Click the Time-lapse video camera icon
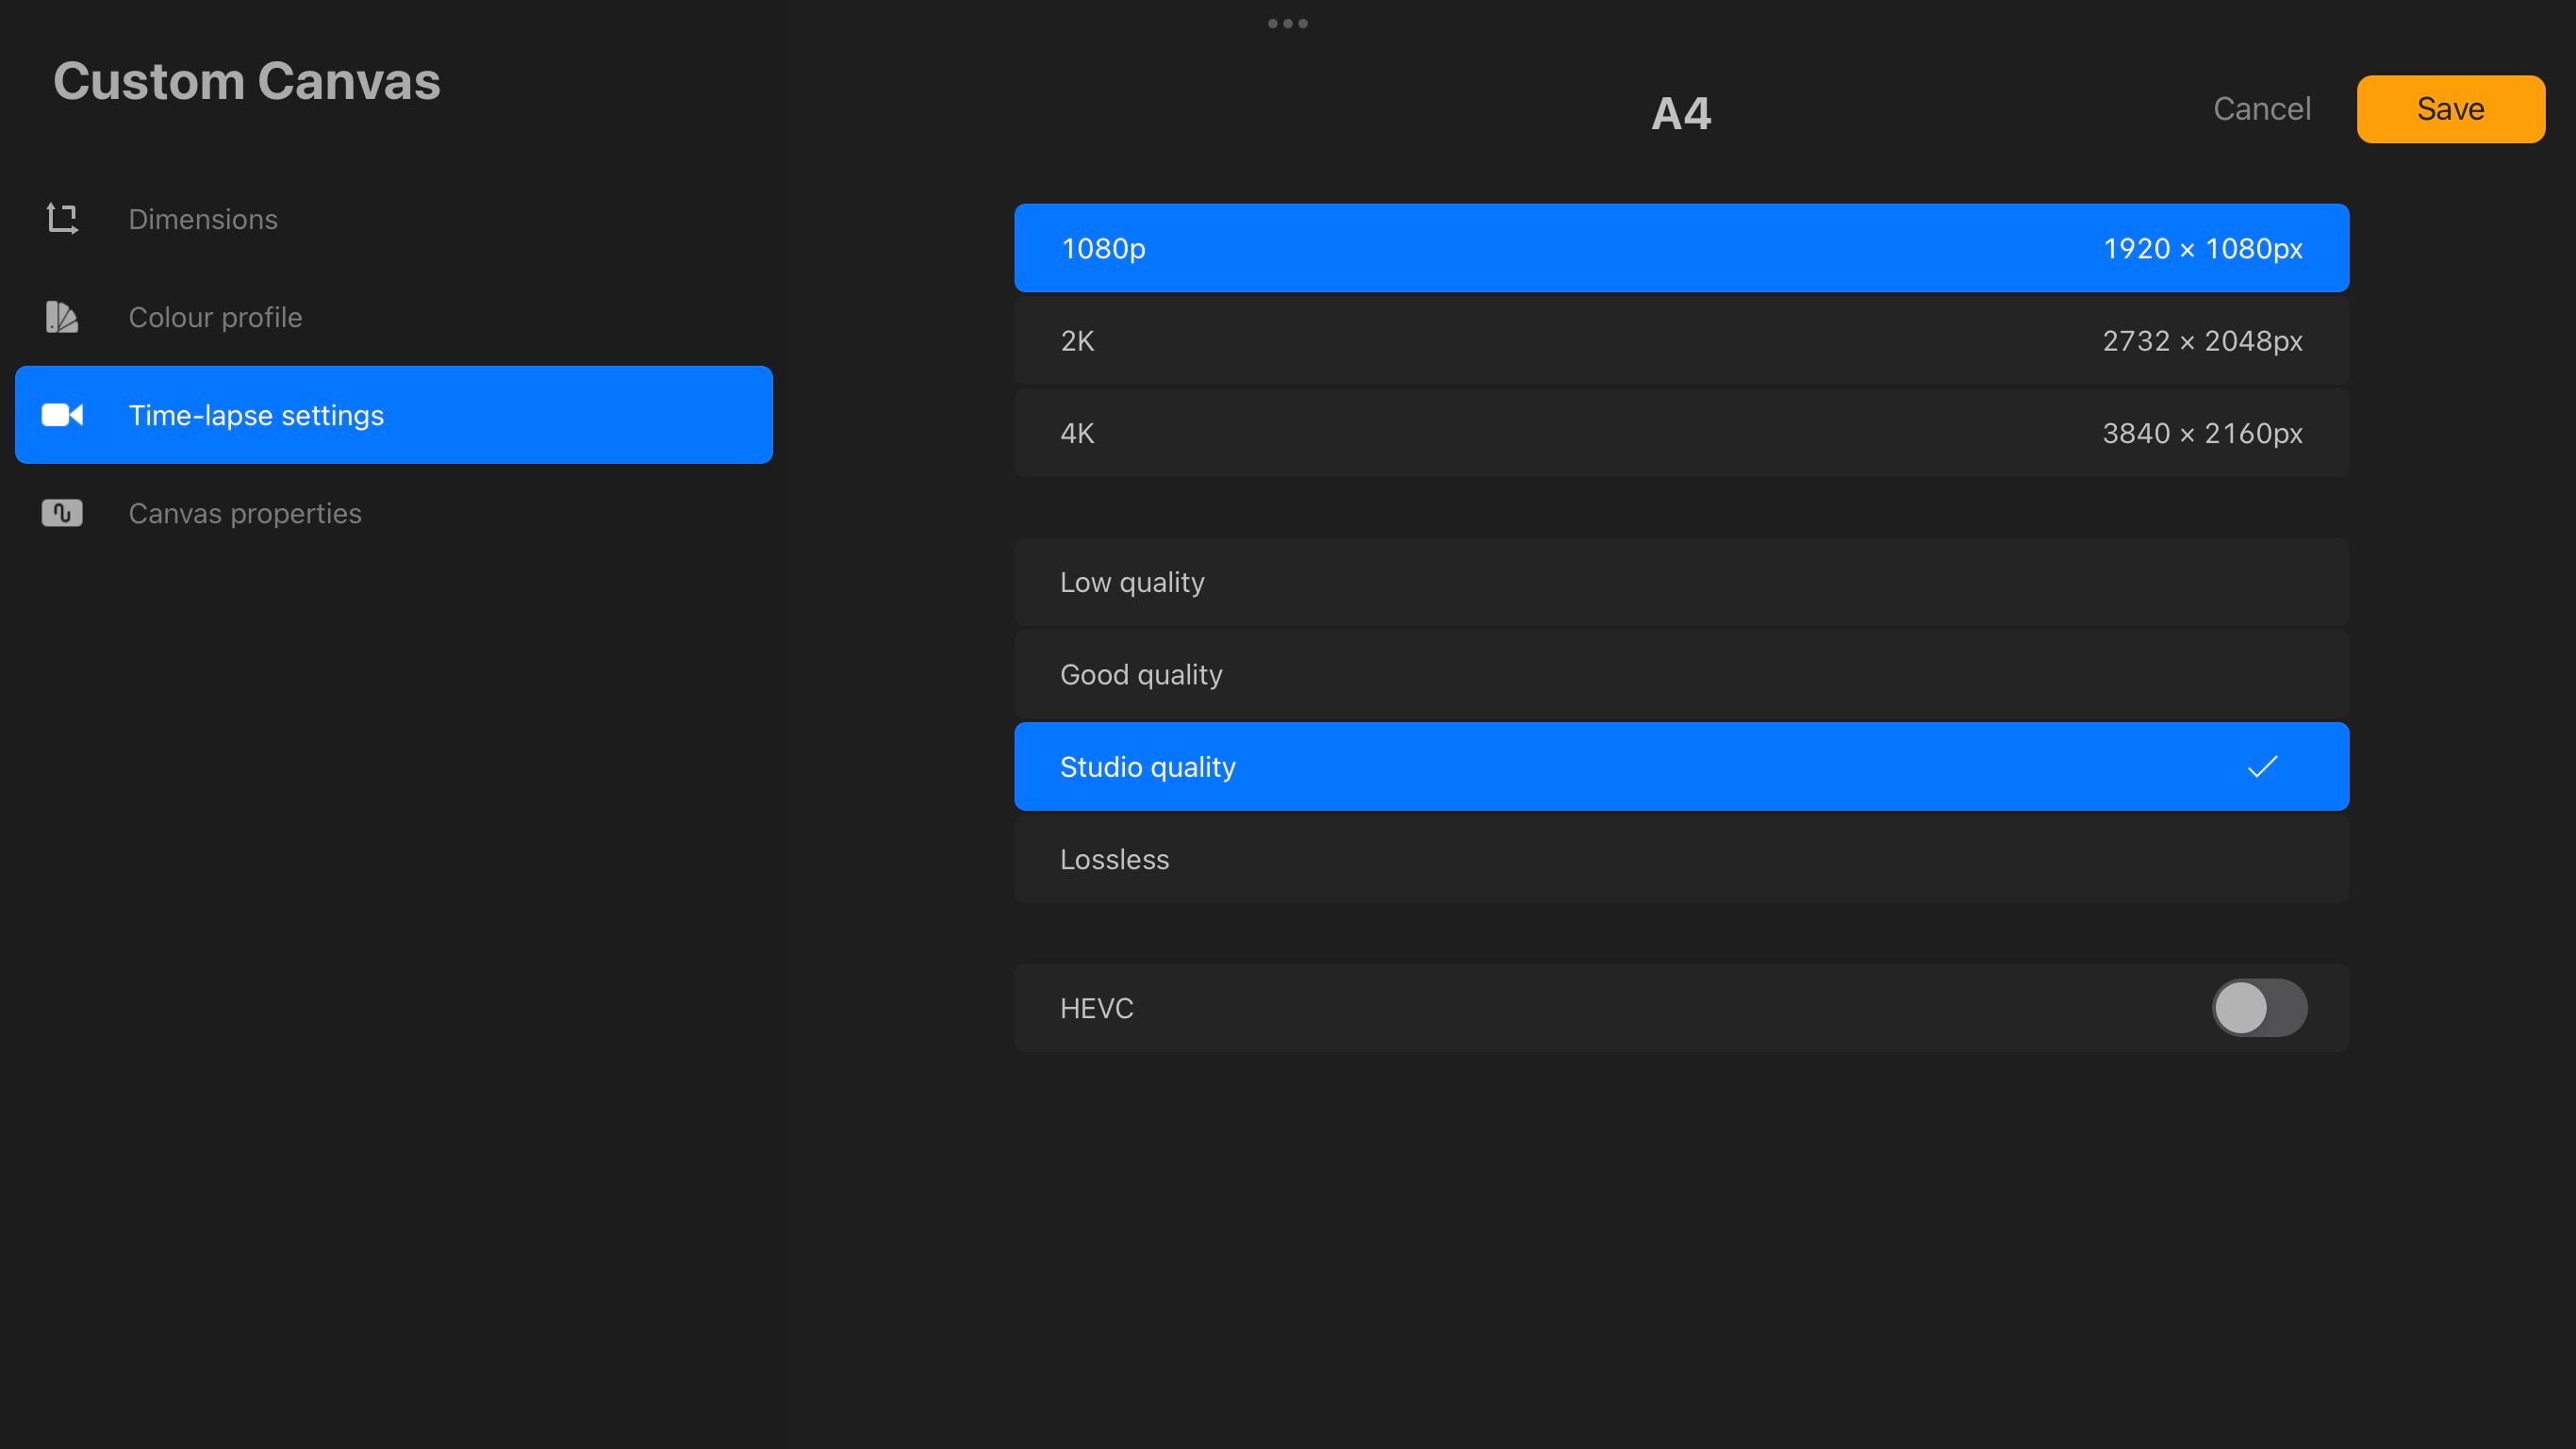This screenshot has width=2576, height=1449. (61, 415)
